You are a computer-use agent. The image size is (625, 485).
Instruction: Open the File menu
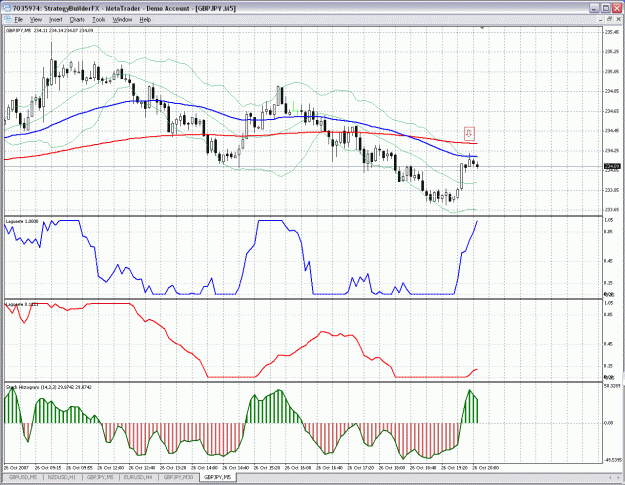19,20
